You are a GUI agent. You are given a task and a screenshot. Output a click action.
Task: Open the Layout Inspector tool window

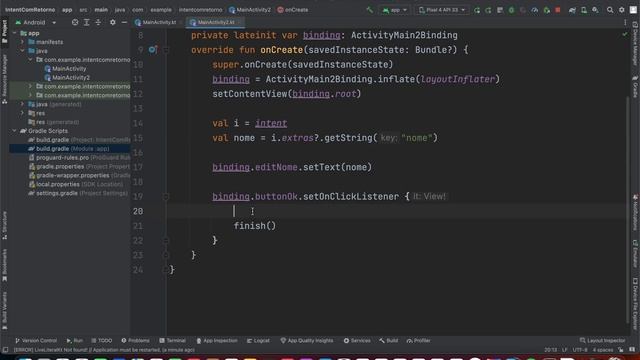click(602, 340)
